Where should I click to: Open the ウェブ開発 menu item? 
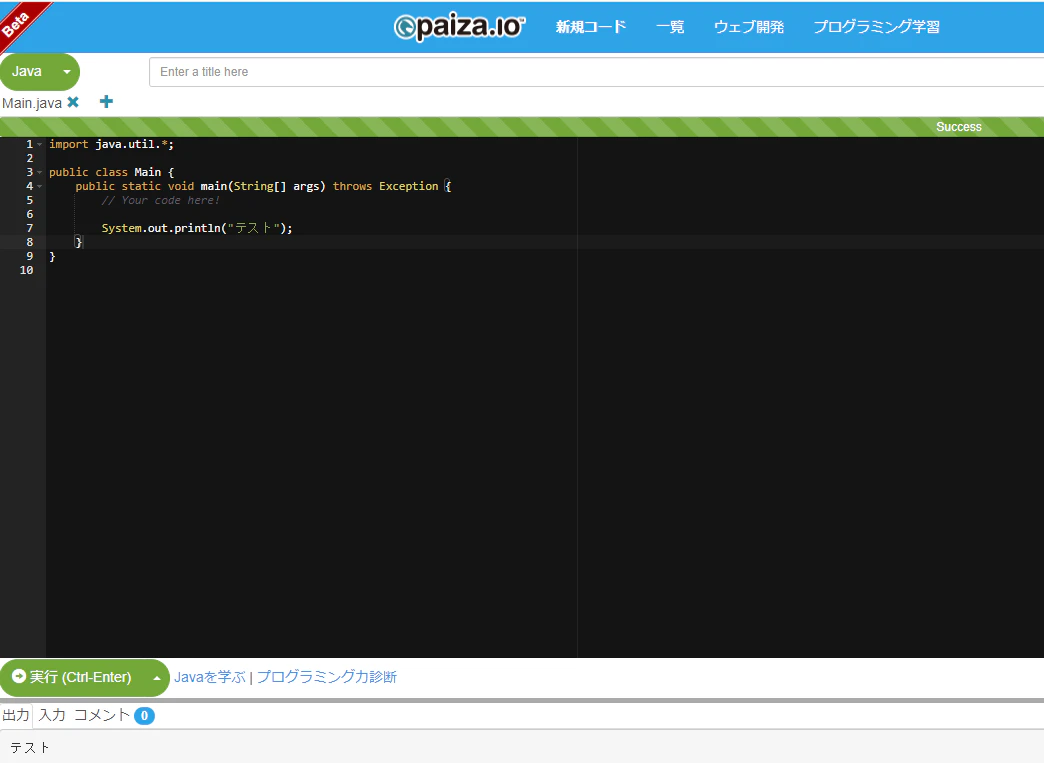(748, 27)
